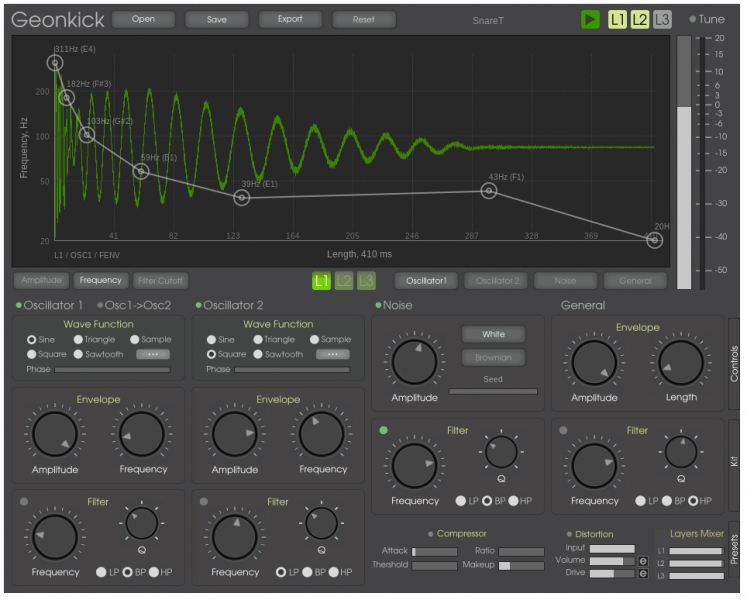The height and width of the screenshot is (600, 747).
Task: Select the 43Hz envelope point
Action: [x=489, y=191]
